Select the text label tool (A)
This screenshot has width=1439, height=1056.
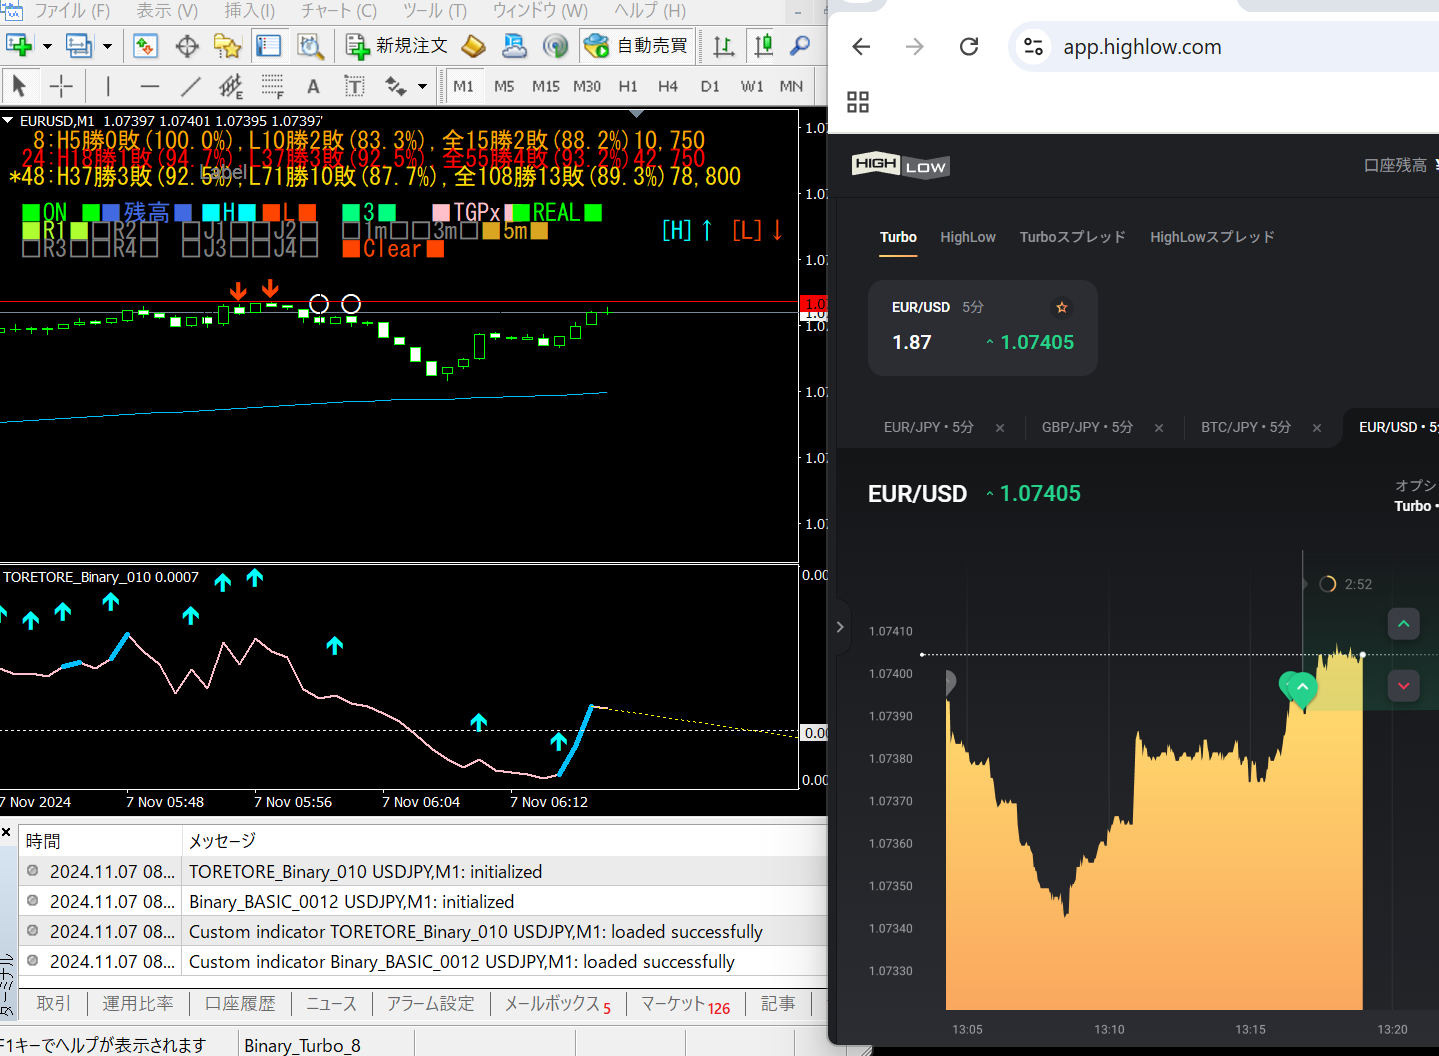313,87
